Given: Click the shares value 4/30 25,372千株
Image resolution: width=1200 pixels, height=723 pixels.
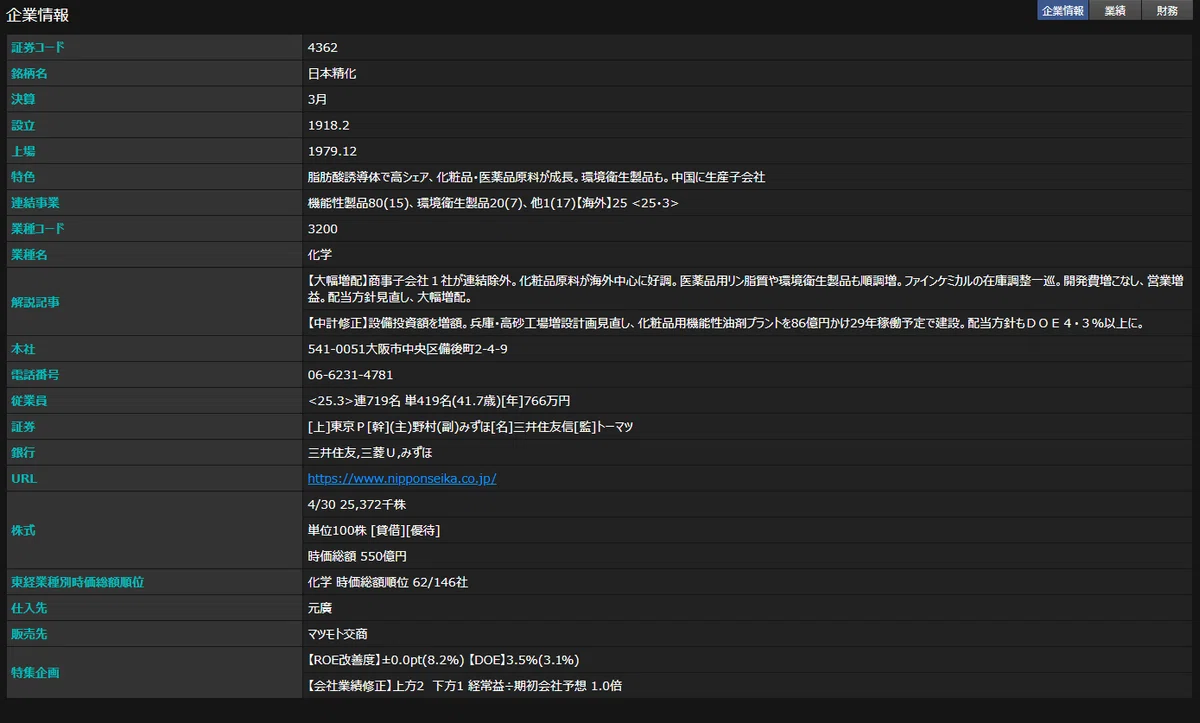Looking at the screenshot, I should pos(357,504).
